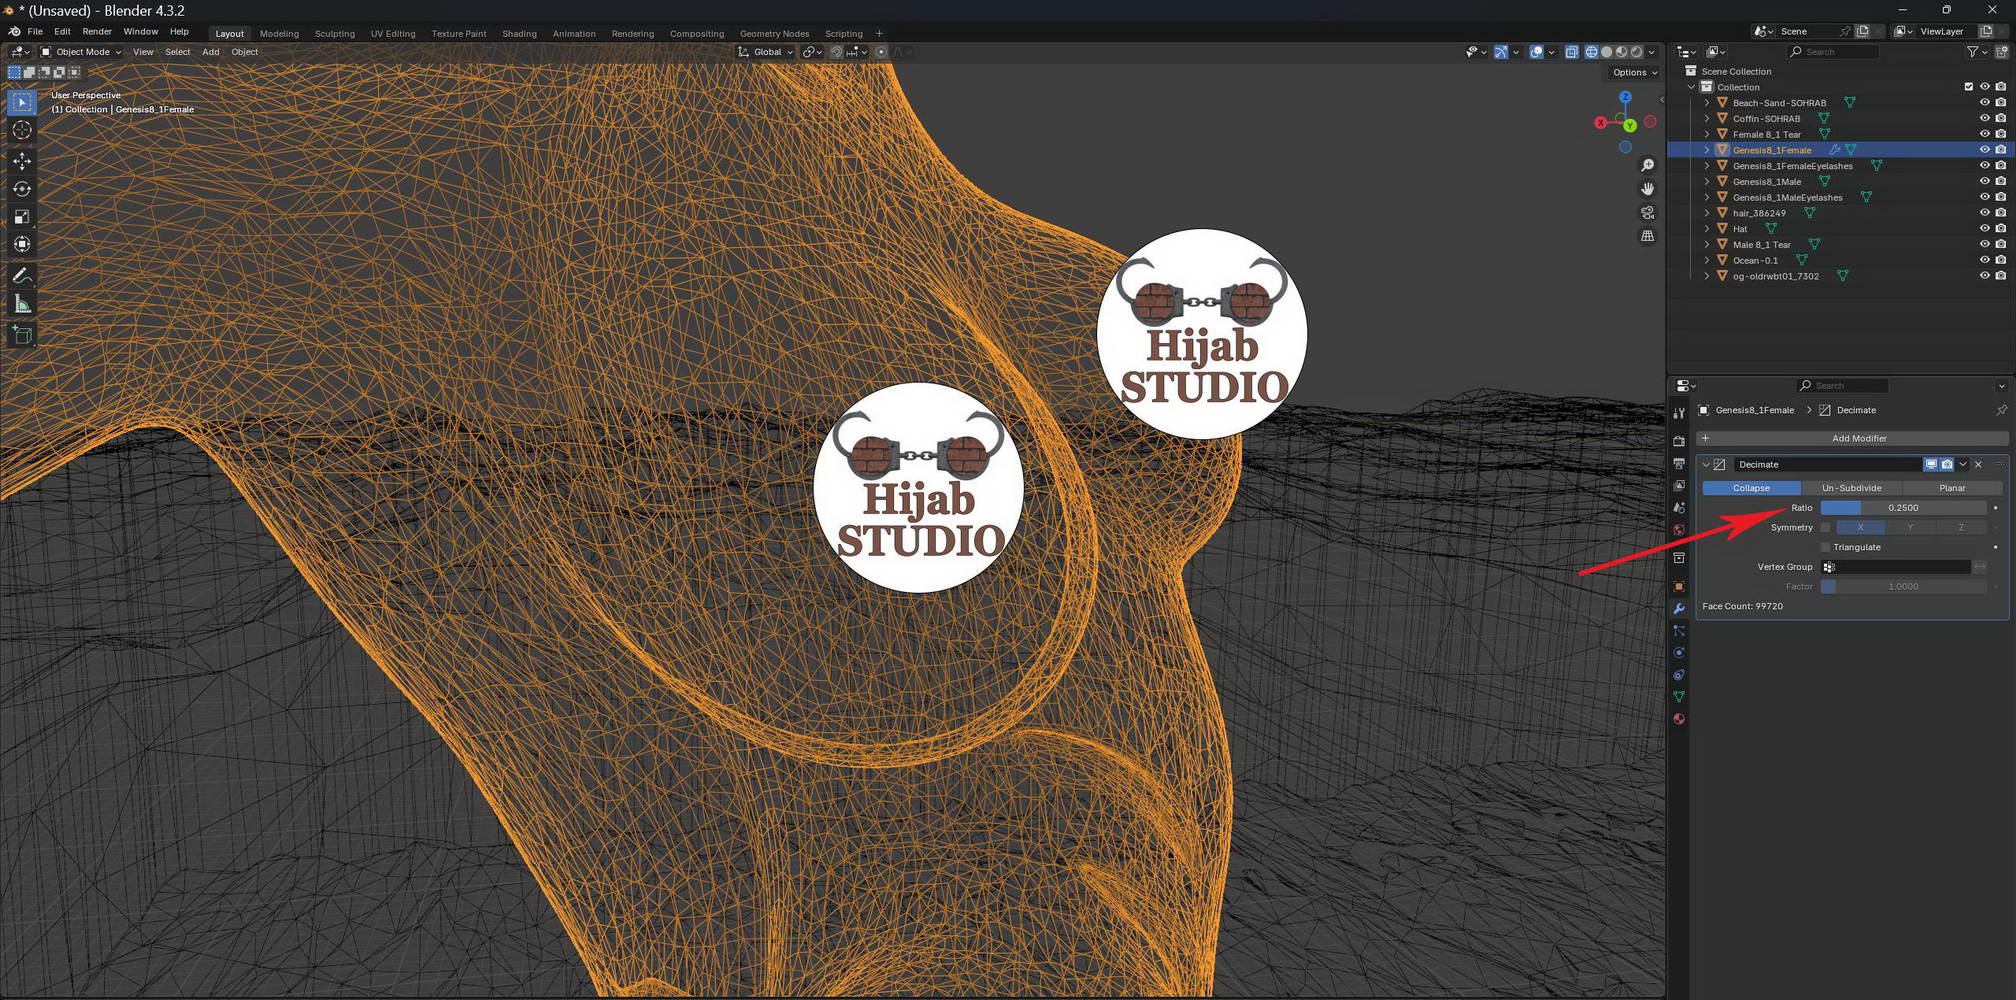Viewport: 2016px width, 1000px height.
Task: Collapse the Collection in the outliner
Action: pos(1692,87)
